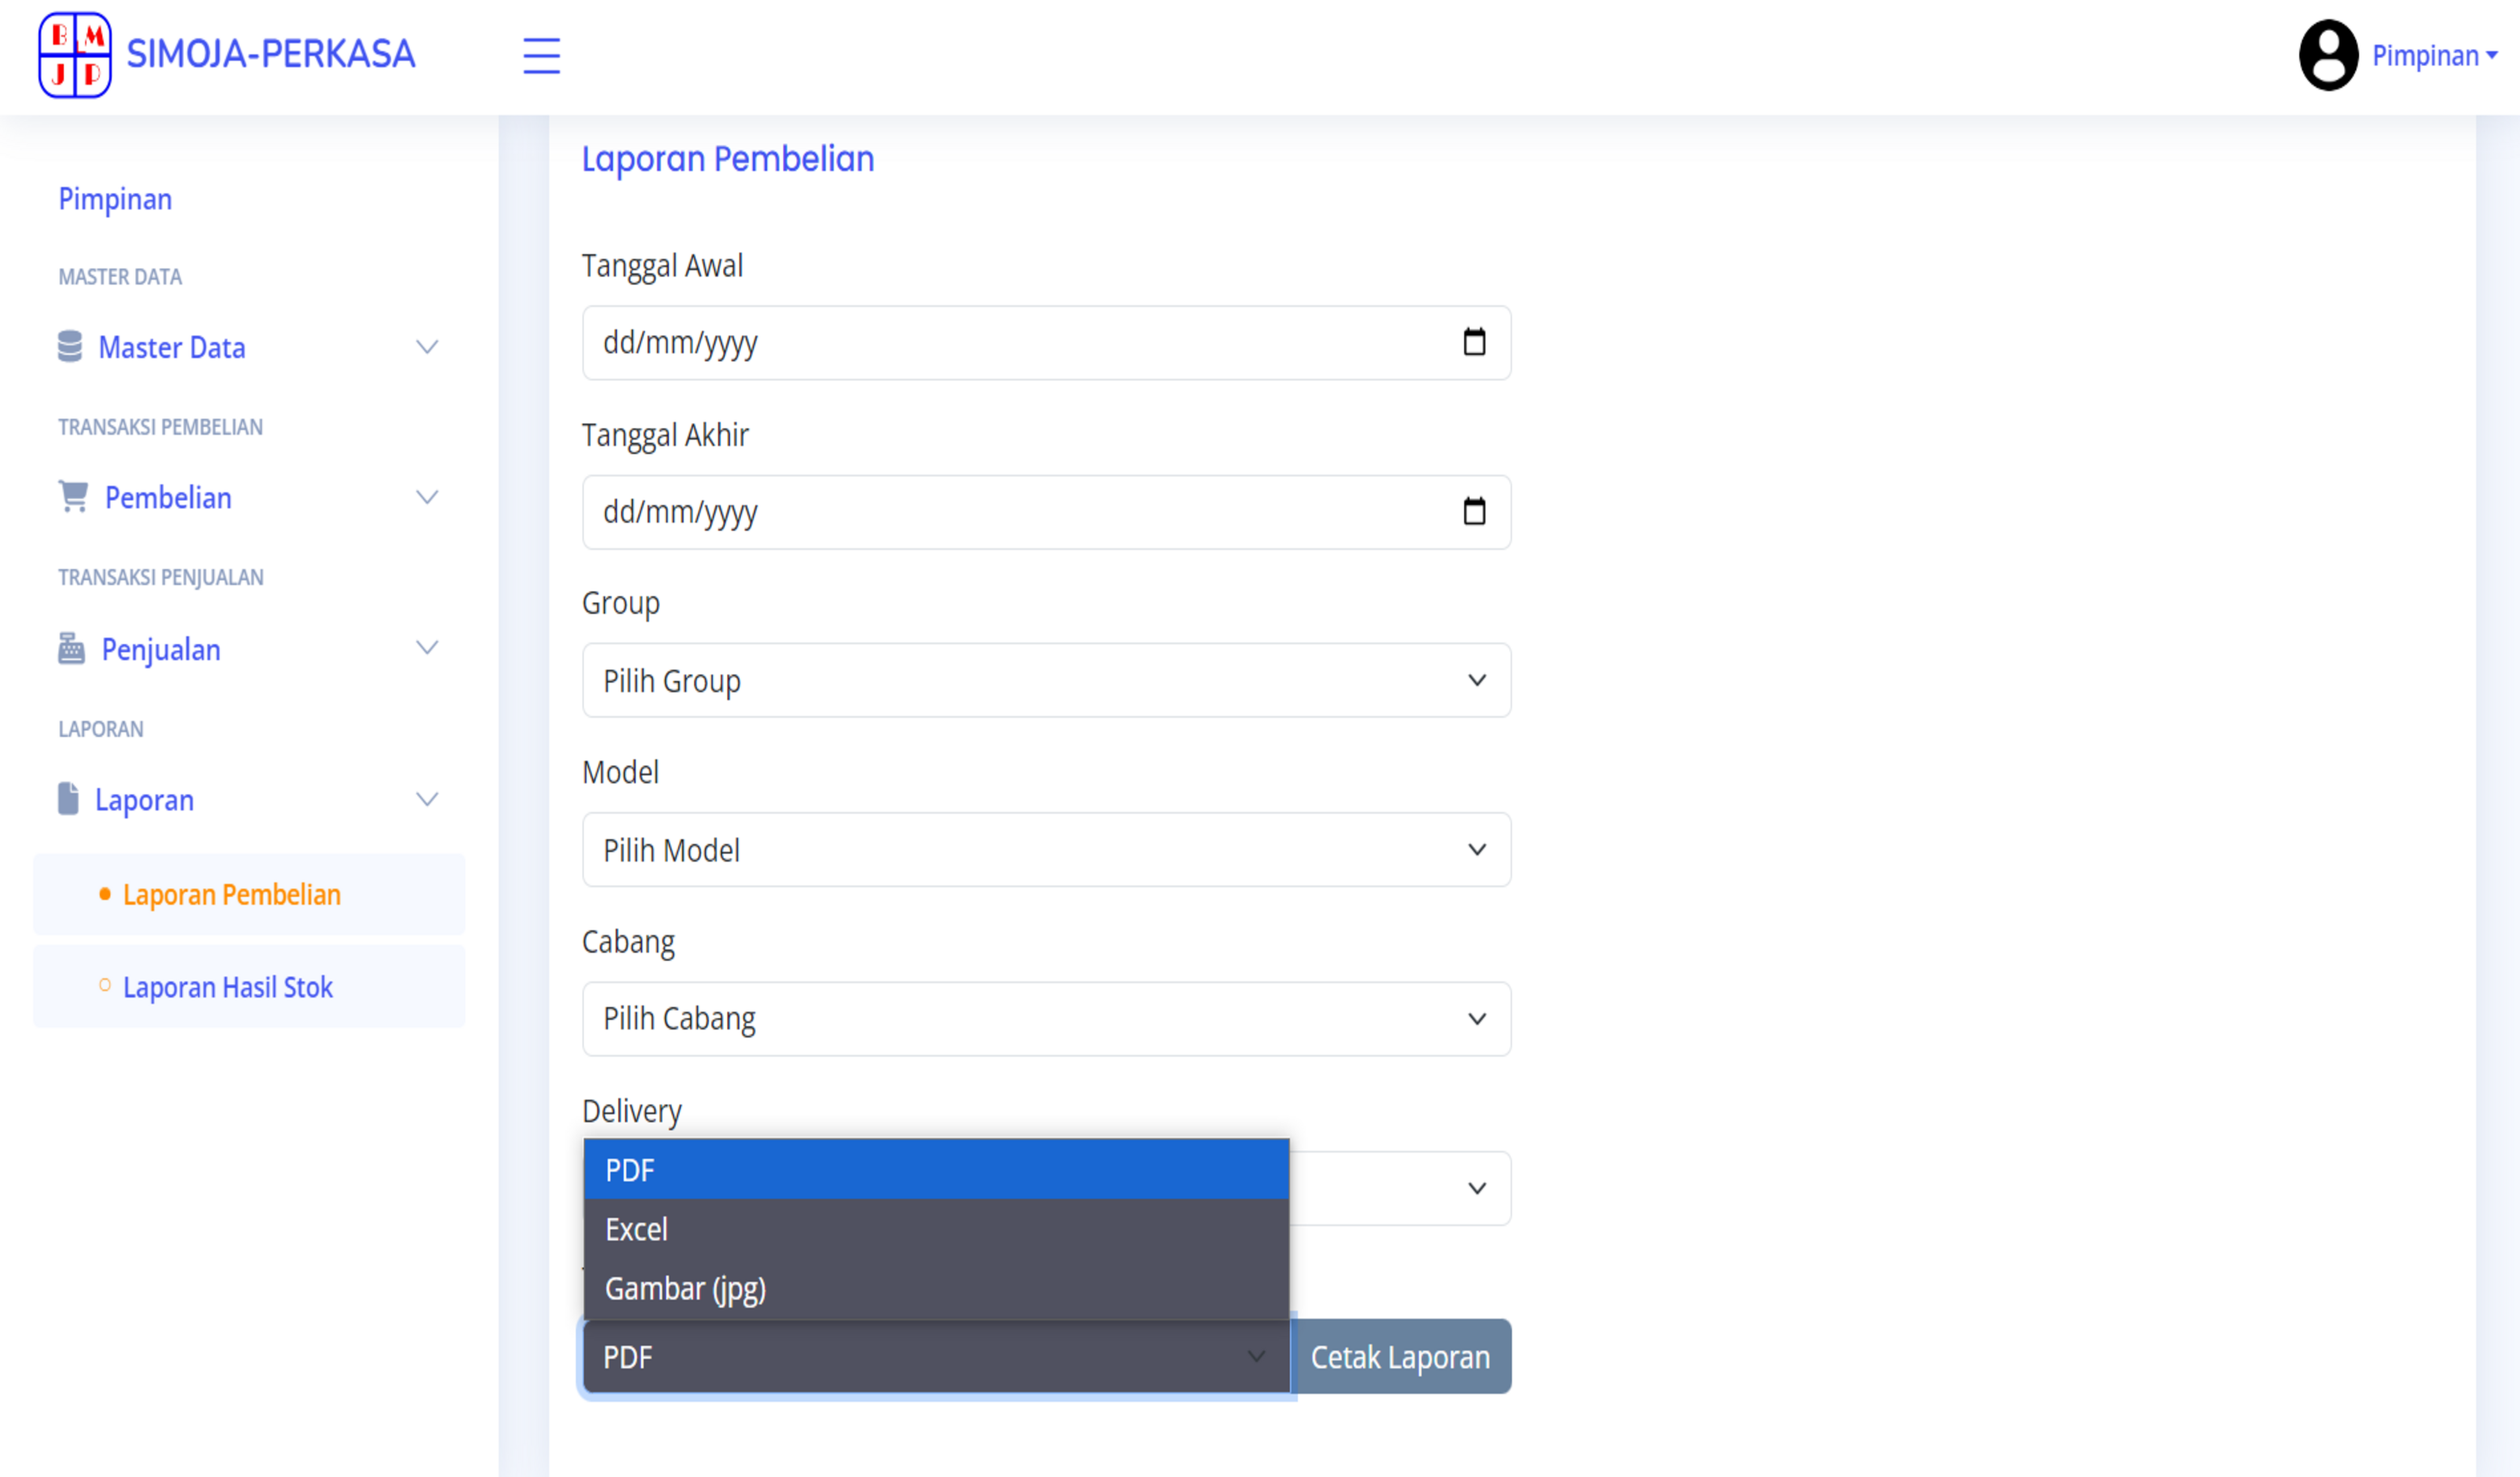Collapse Laporan sidebar section chevron
The image size is (2520, 1477).
click(x=427, y=799)
